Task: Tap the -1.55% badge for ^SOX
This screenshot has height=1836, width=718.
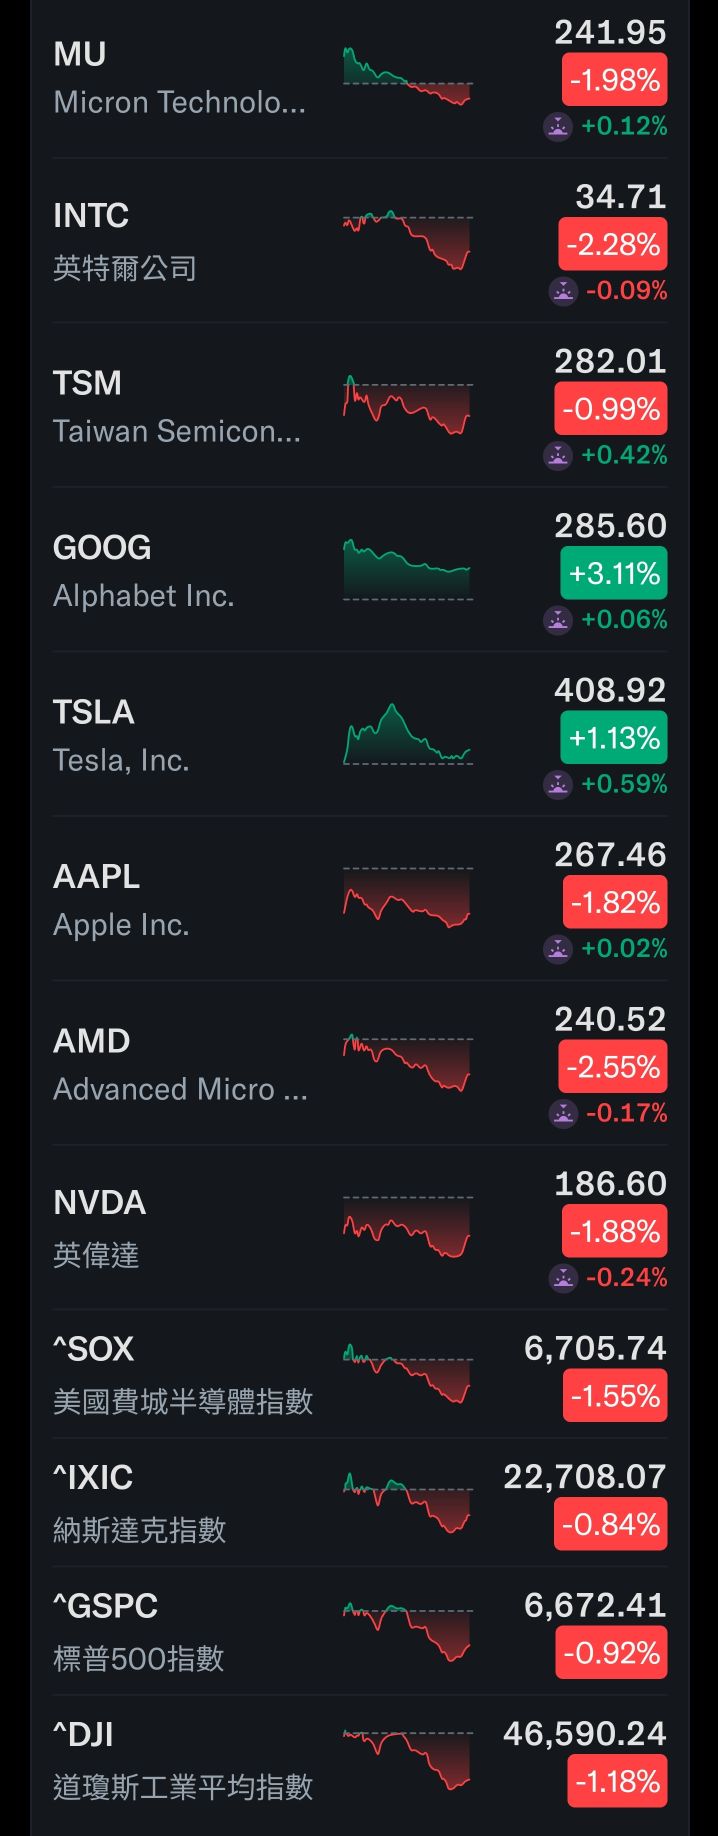Action: click(x=614, y=1396)
